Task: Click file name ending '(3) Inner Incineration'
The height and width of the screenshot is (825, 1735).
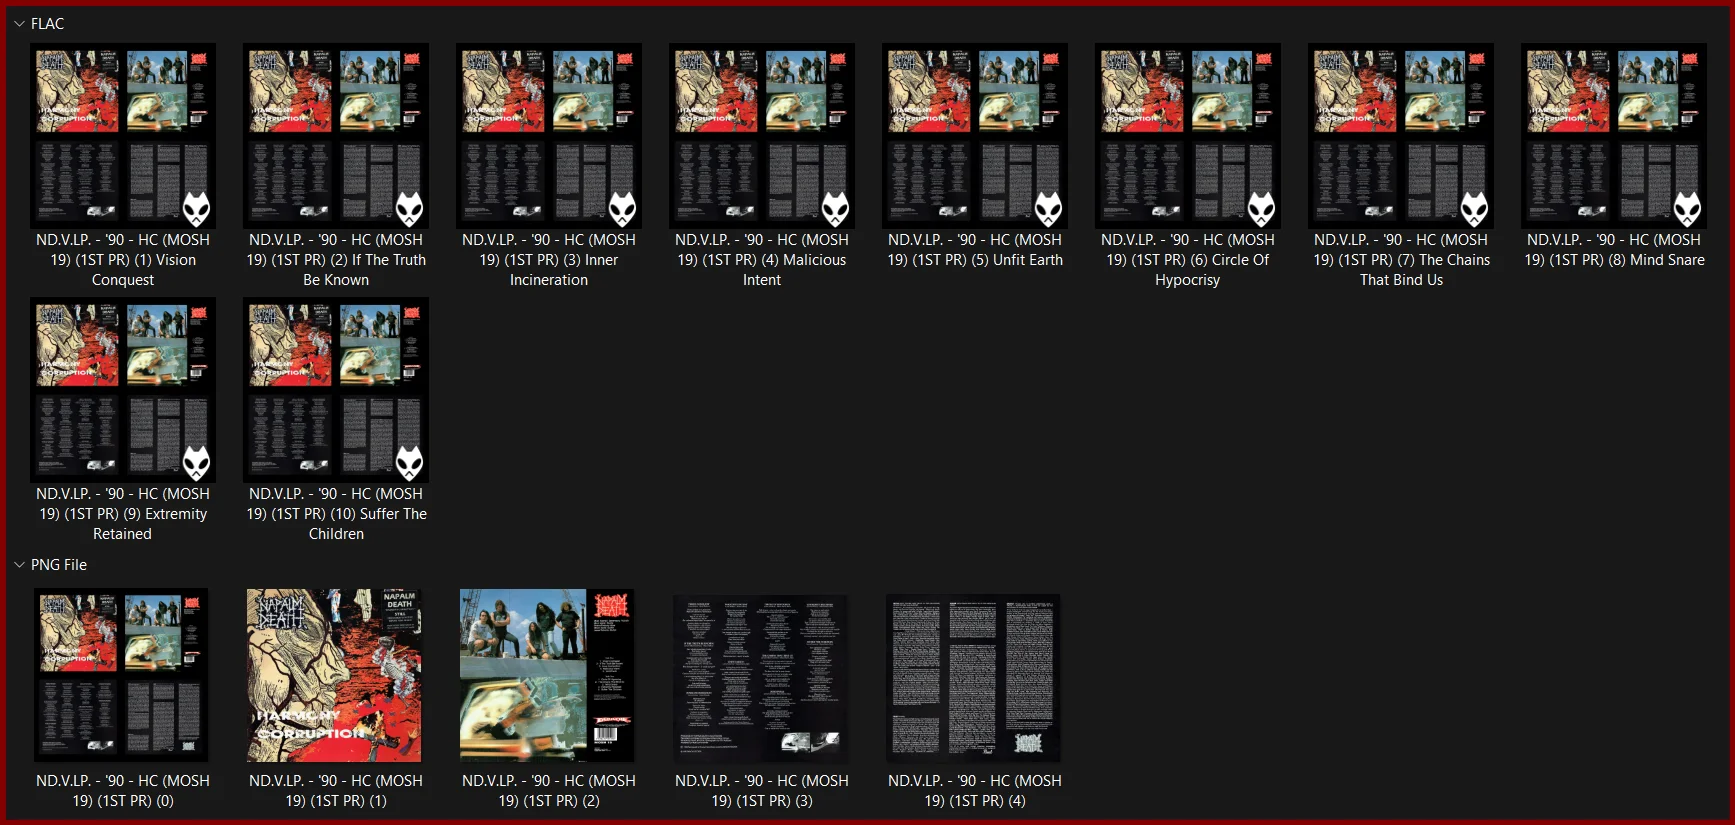Action: 549,260
